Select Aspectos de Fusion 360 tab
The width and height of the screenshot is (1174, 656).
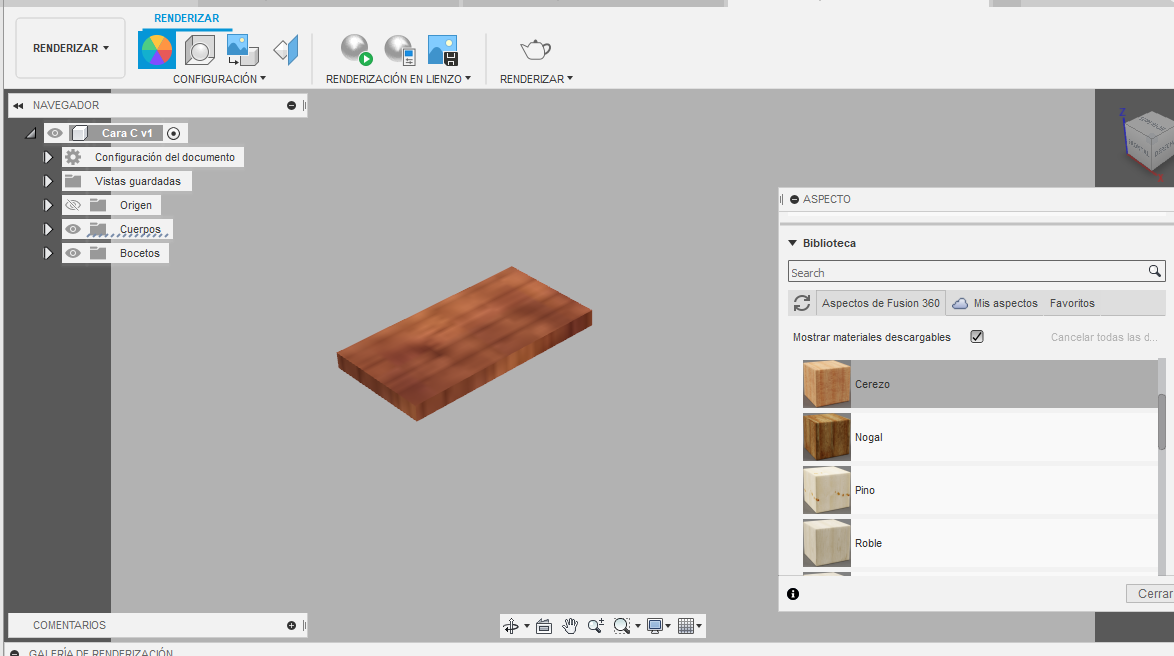pos(880,303)
